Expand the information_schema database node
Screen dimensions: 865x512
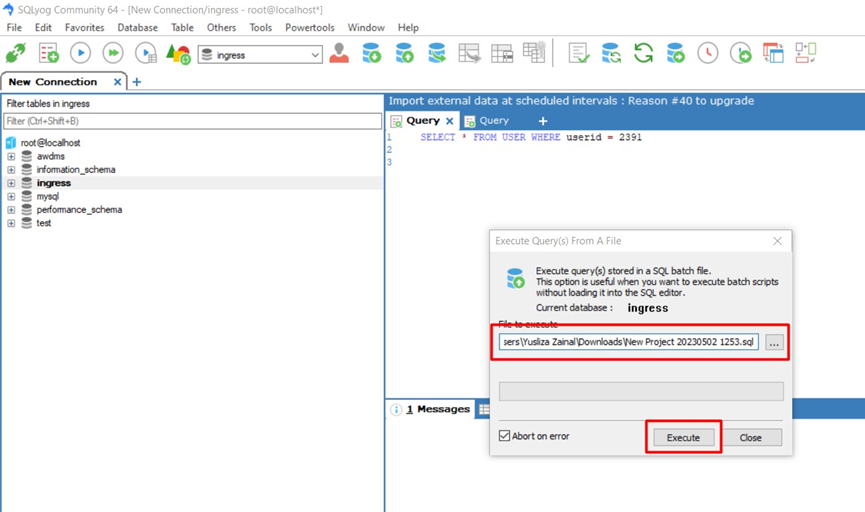pos(11,169)
